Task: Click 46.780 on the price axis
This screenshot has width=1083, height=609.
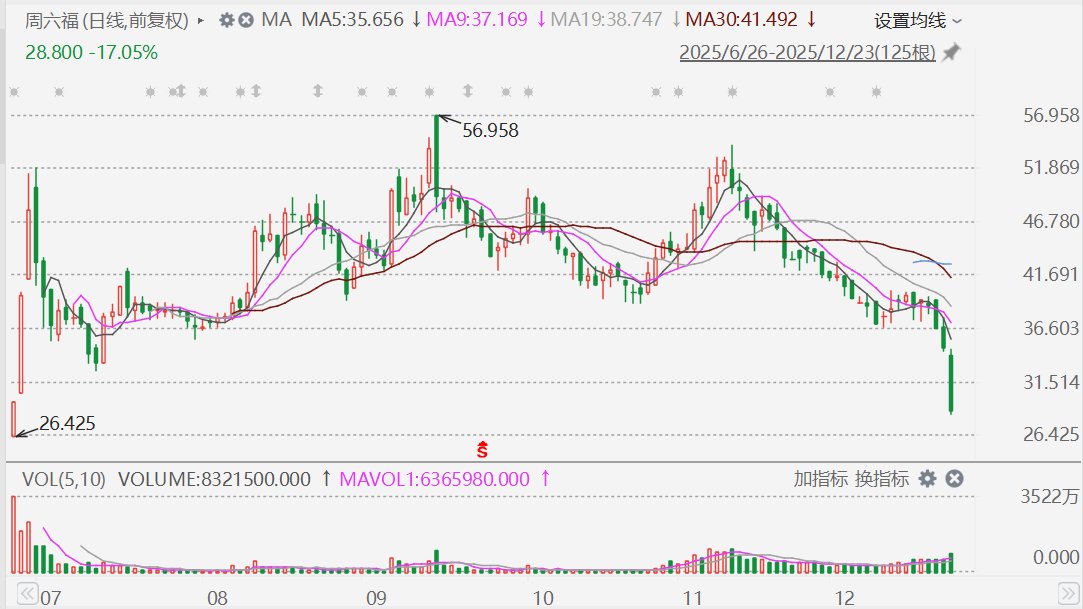Action: click(x=1051, y=221)
